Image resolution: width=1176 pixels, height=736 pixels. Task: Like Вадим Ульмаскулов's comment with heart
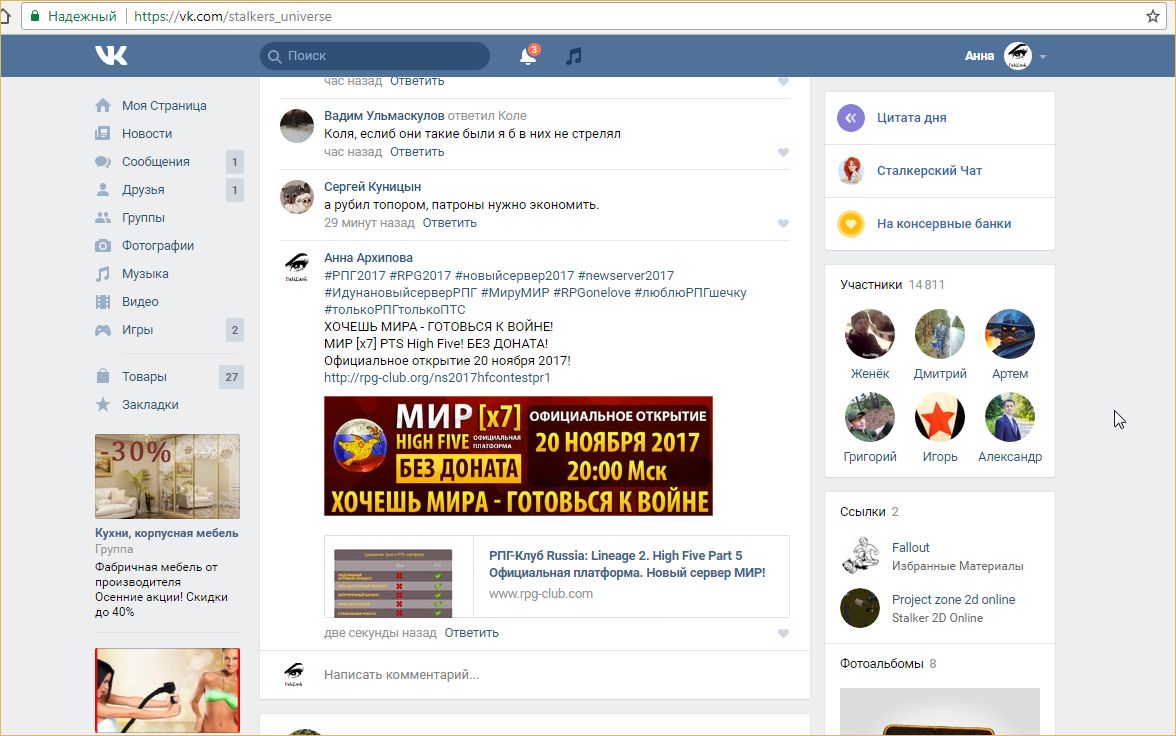(x=783, y=152)
